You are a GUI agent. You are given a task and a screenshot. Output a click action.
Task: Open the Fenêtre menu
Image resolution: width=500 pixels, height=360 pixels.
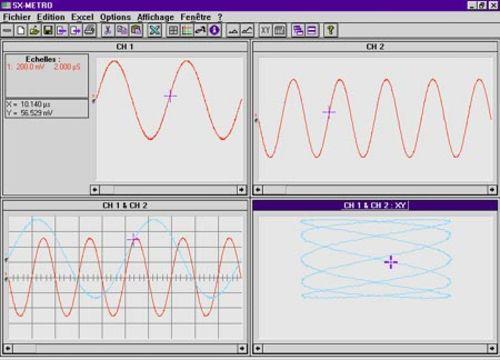tap(196, 17)
